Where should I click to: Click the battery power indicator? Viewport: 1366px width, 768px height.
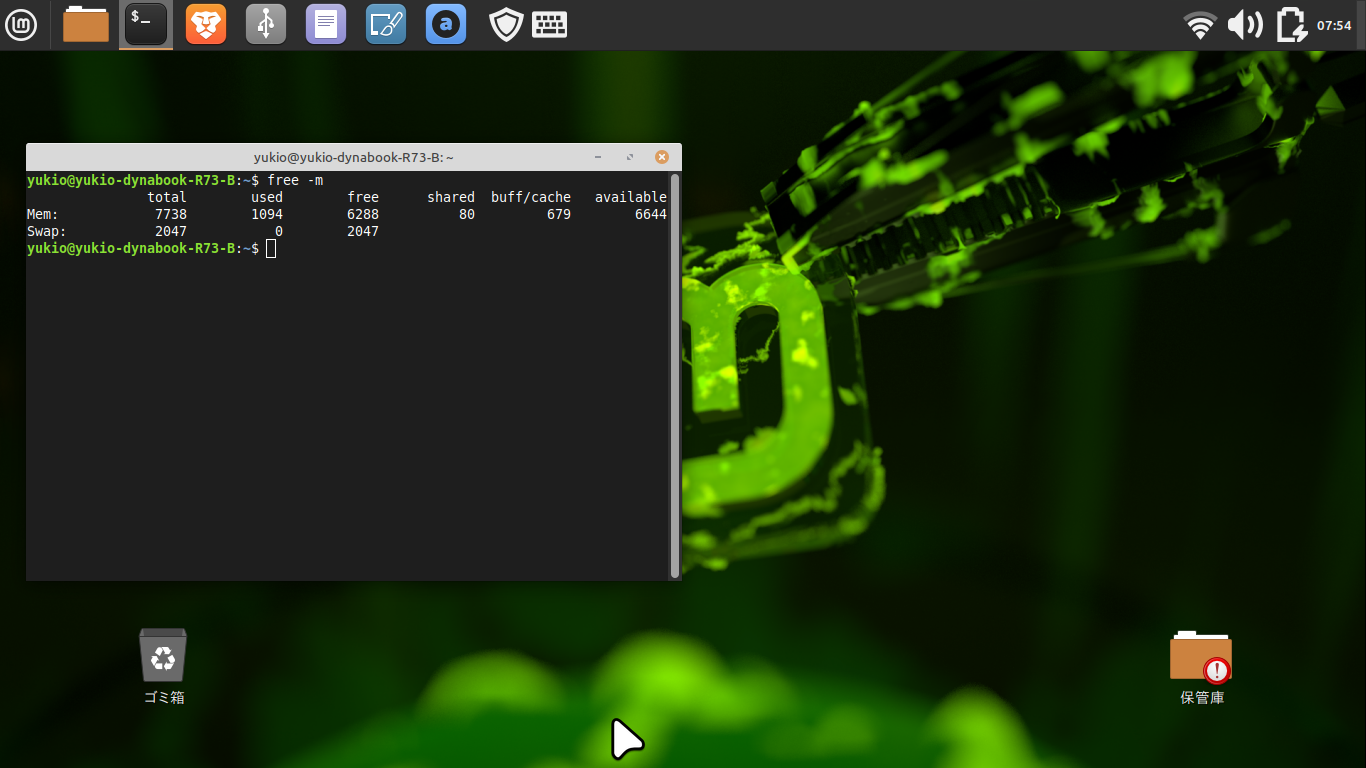pyautogui.click(x=1292, y=25)
